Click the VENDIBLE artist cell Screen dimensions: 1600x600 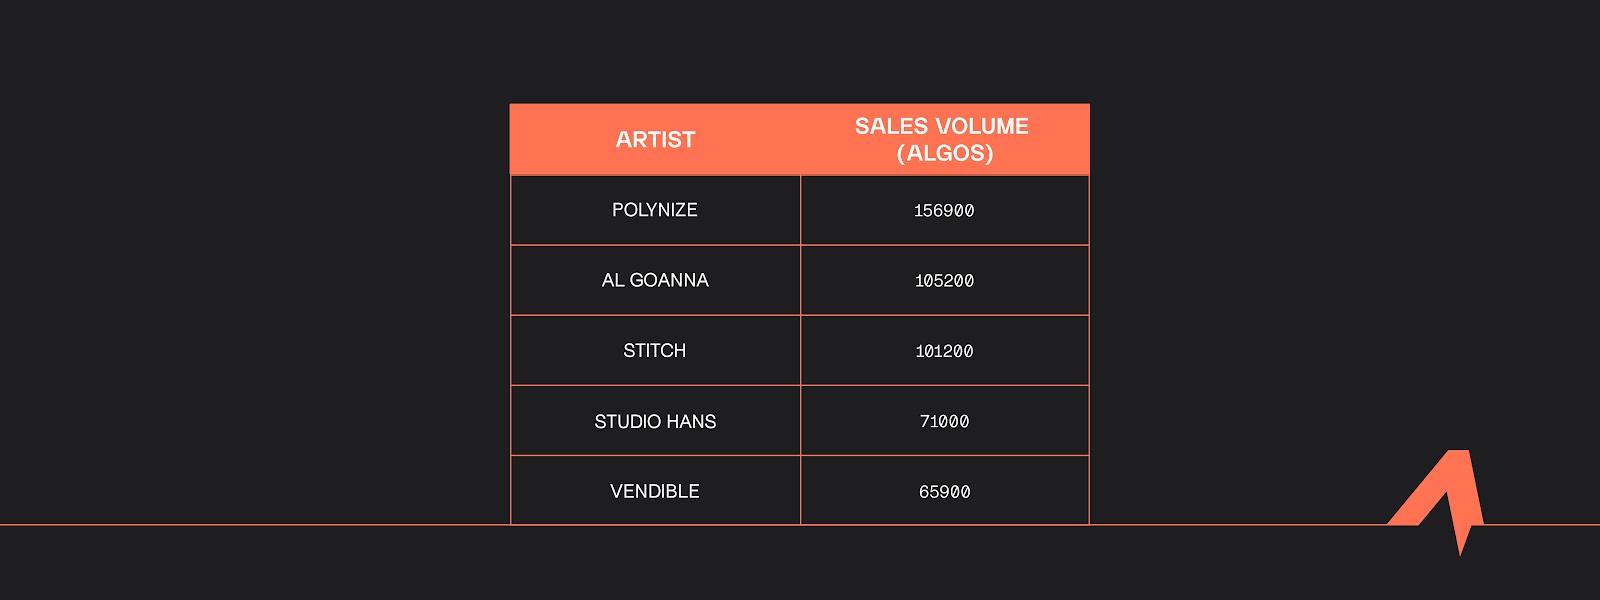coord(655,492)
